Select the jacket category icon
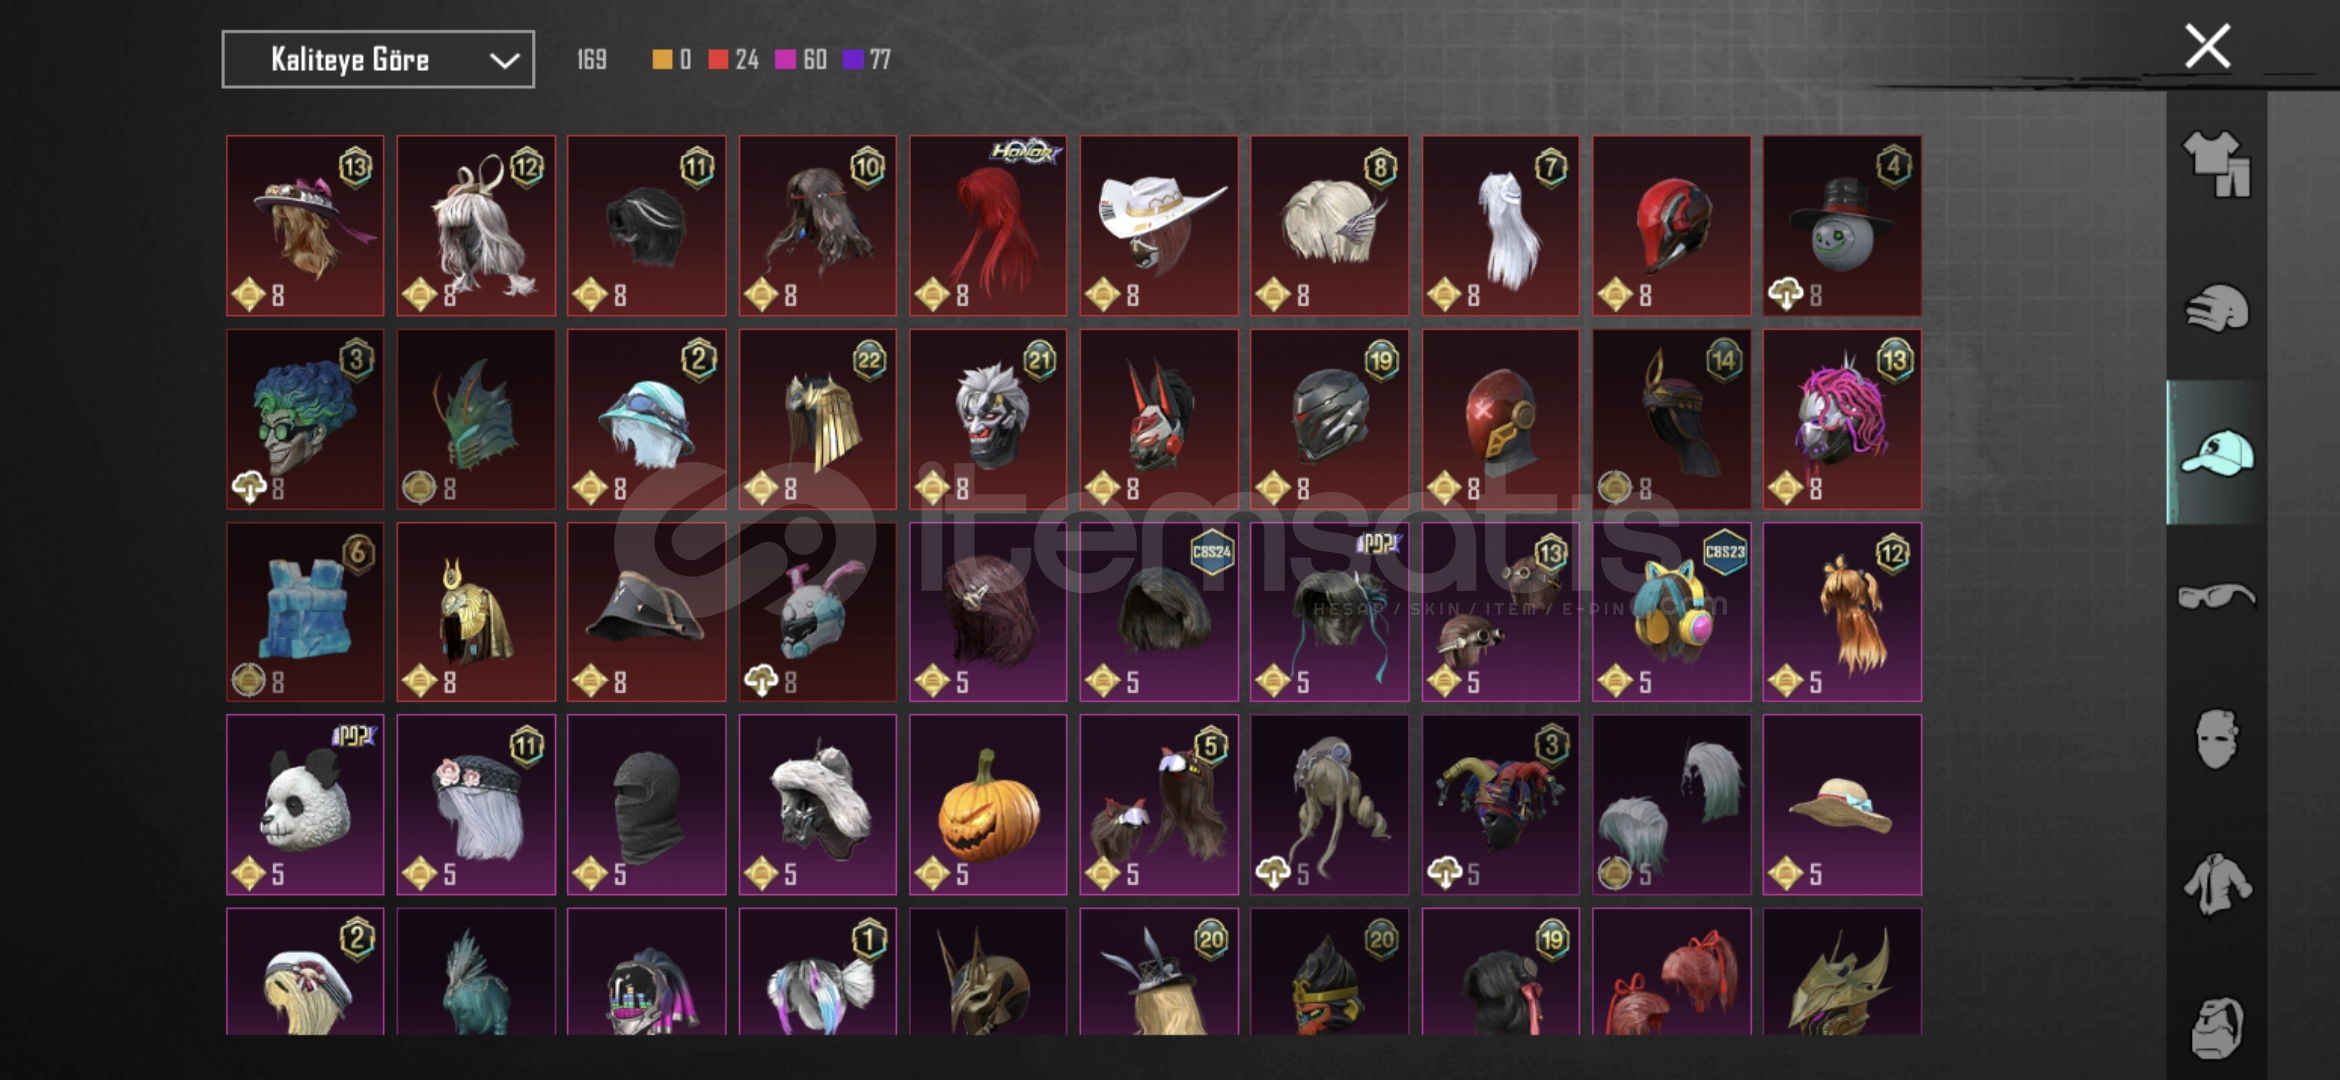The image size is (2340, 1080). [2216, 884]
